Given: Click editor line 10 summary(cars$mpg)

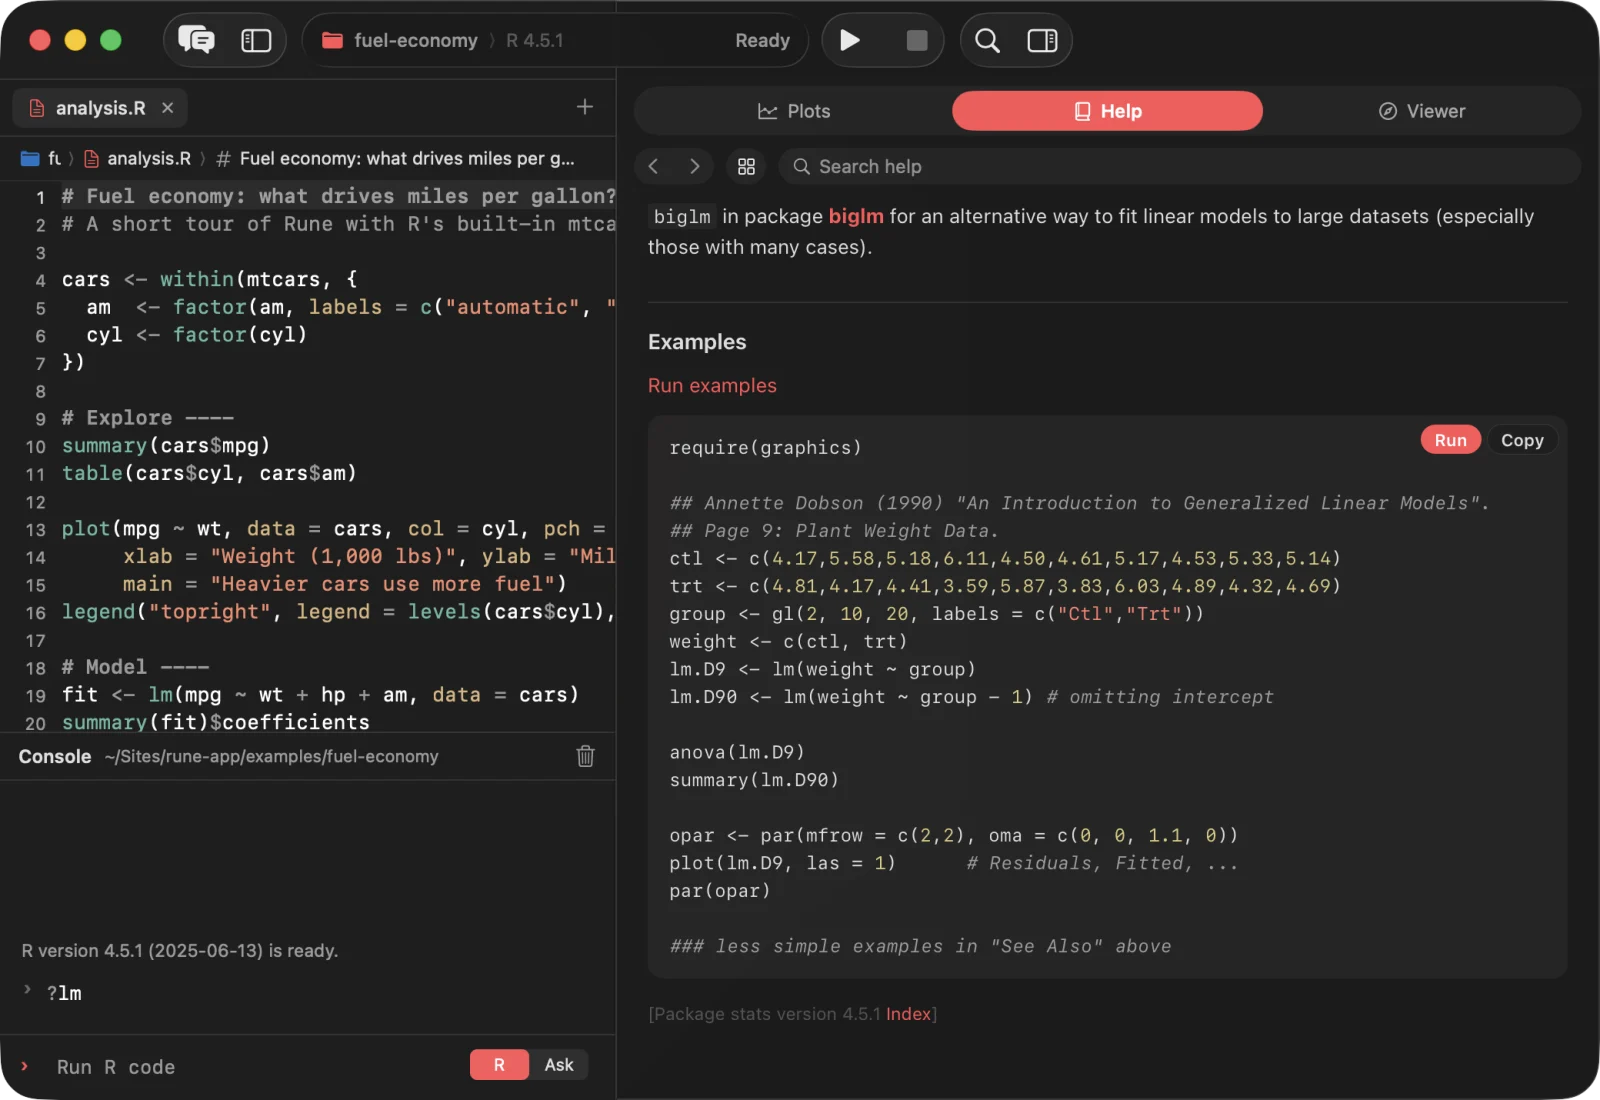Looking at the screenshot, I should click(166, 446).
